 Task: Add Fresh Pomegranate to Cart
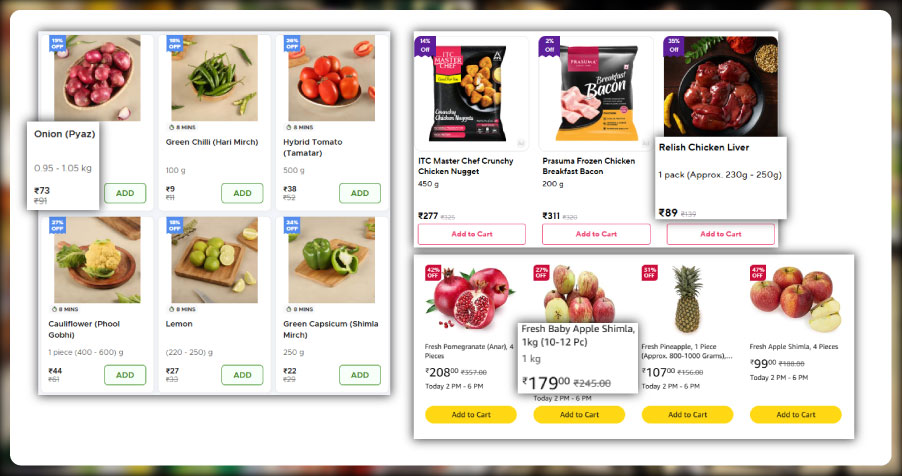pyautogui.click(x=471, y=414)
